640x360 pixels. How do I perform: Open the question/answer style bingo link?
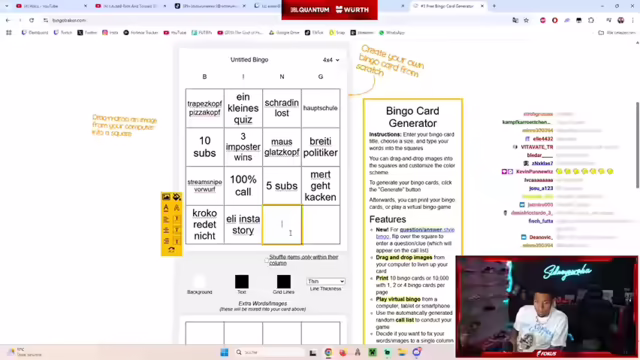(x=415, y=233)
